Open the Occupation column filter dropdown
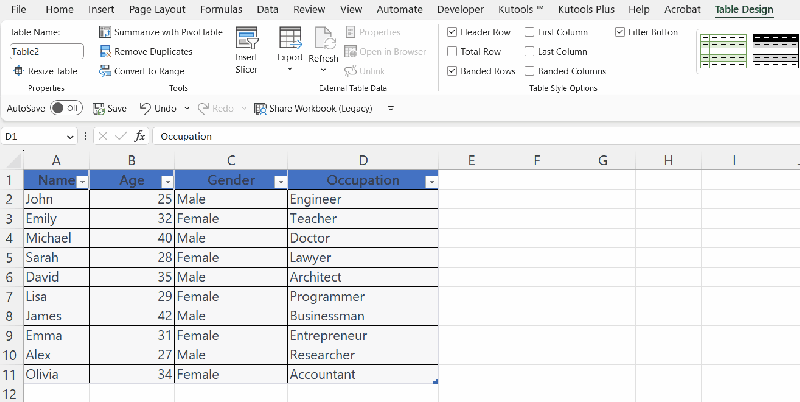The image size is (800, 402). coord(432,182)
